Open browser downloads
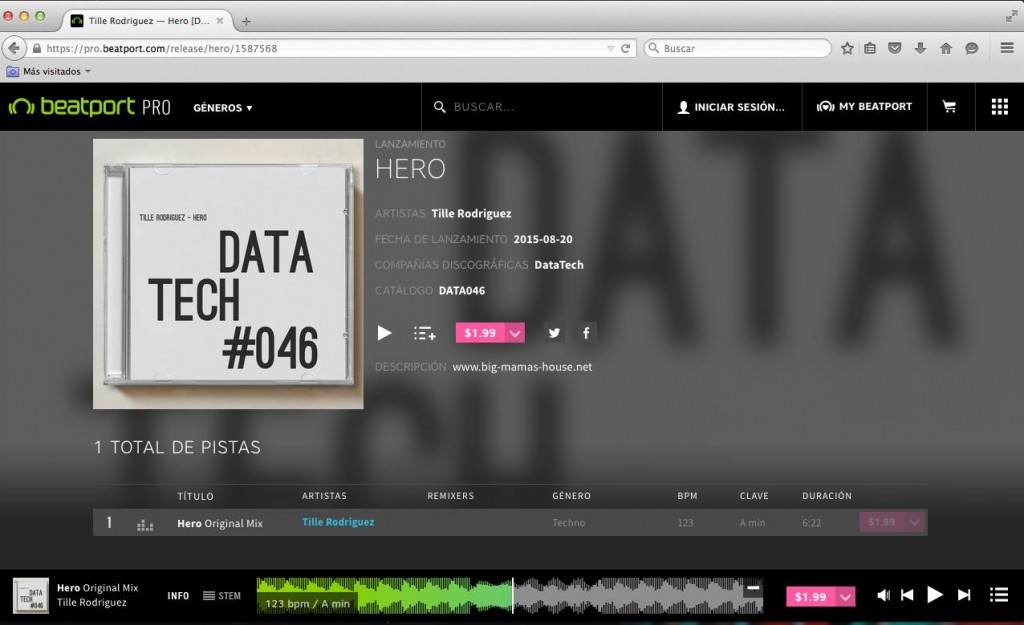Image resolution: width=1024 pixels, height=625 pixels. coord(920,48)
